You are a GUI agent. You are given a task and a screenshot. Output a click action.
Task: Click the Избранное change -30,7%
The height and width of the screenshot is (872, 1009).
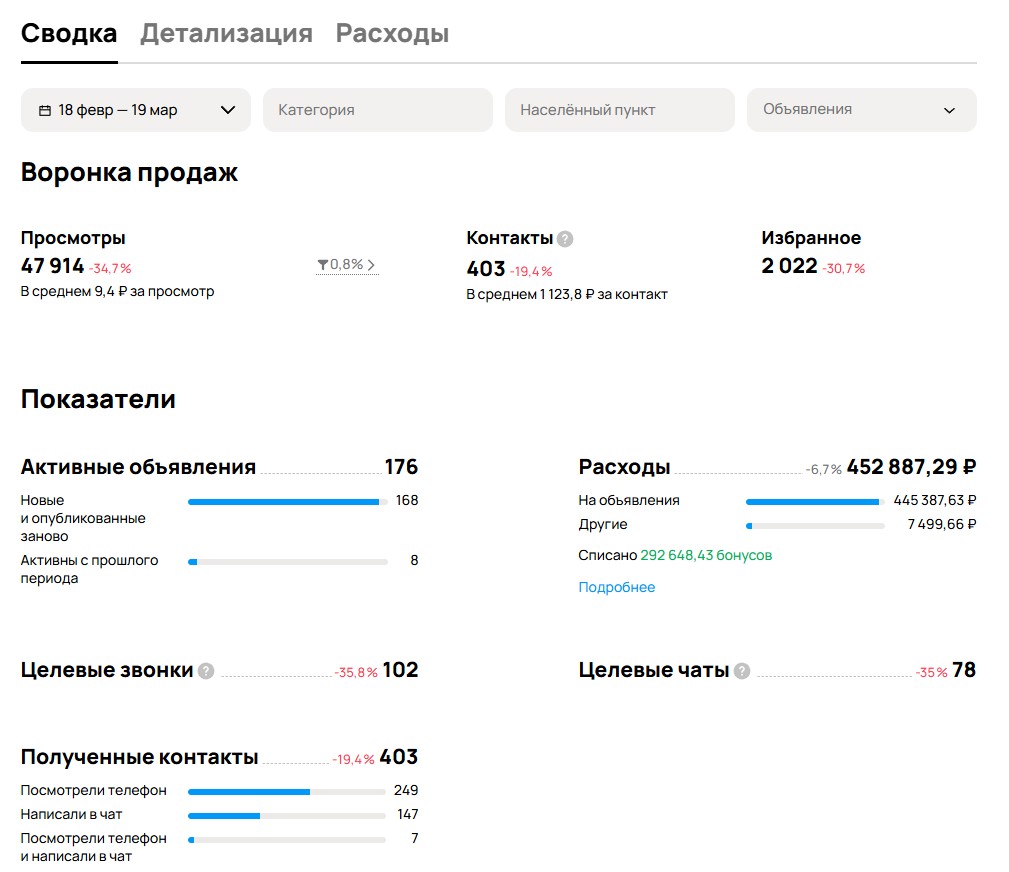844,268
